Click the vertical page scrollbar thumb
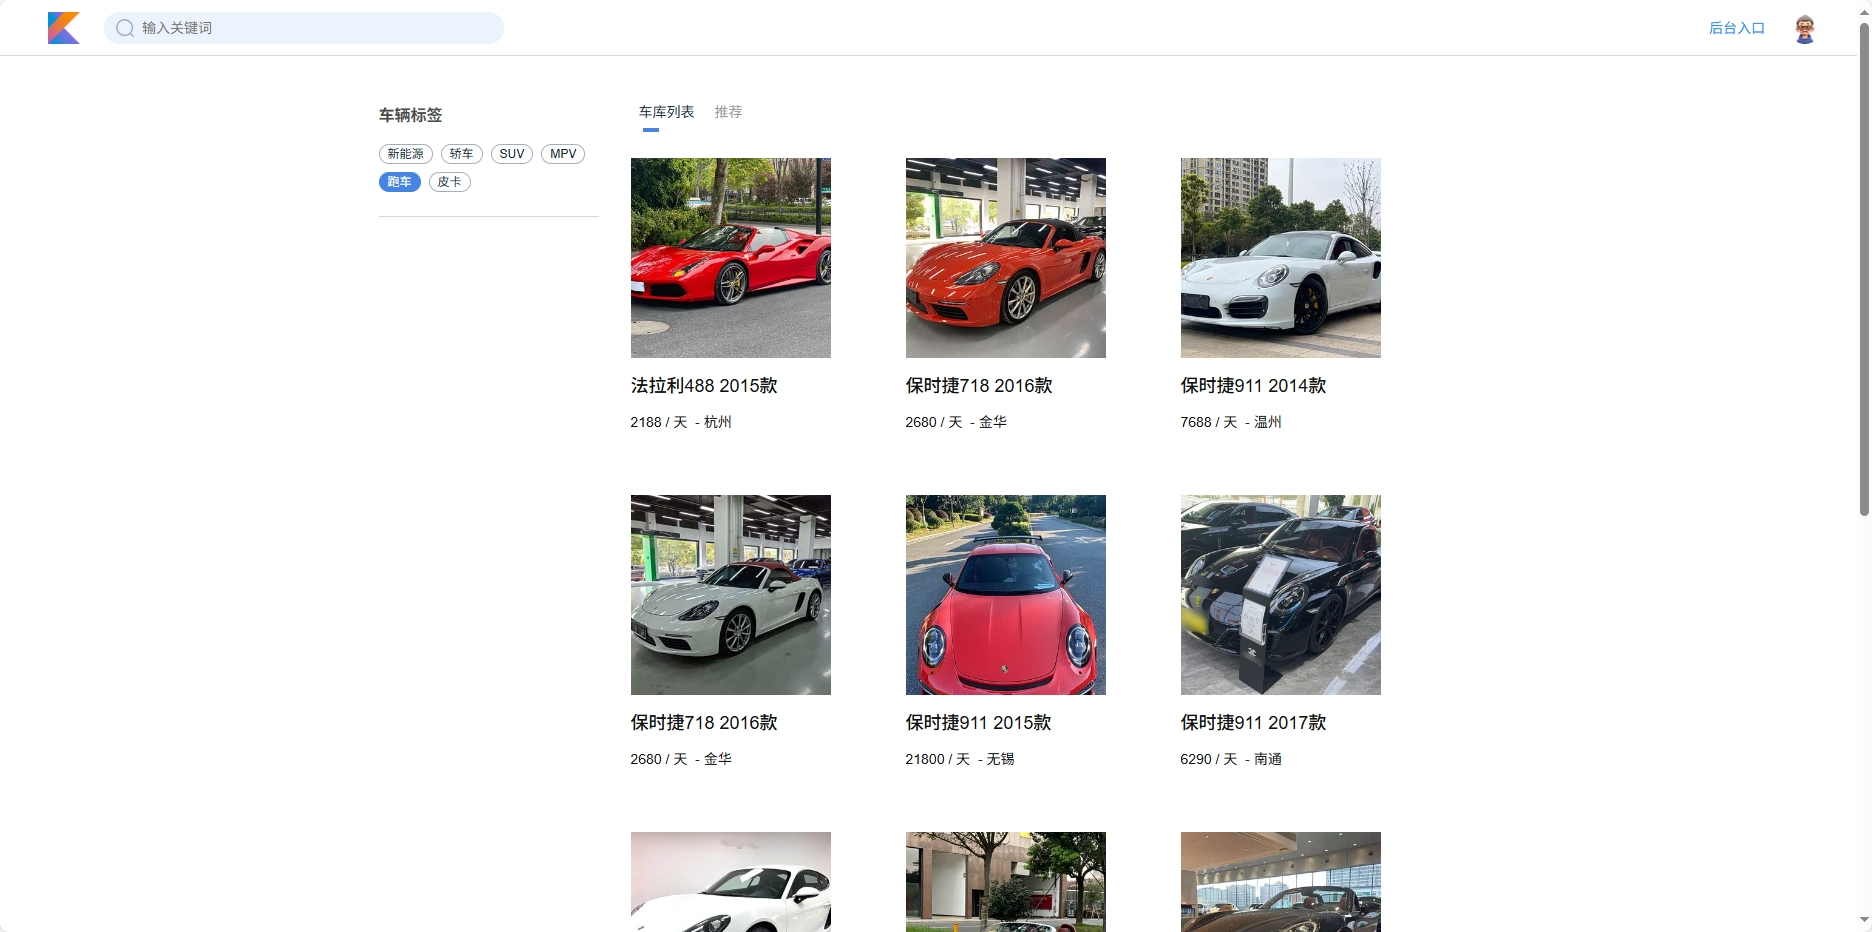Viewport: 1872px width, 932px height. [x=1864, y=268]
